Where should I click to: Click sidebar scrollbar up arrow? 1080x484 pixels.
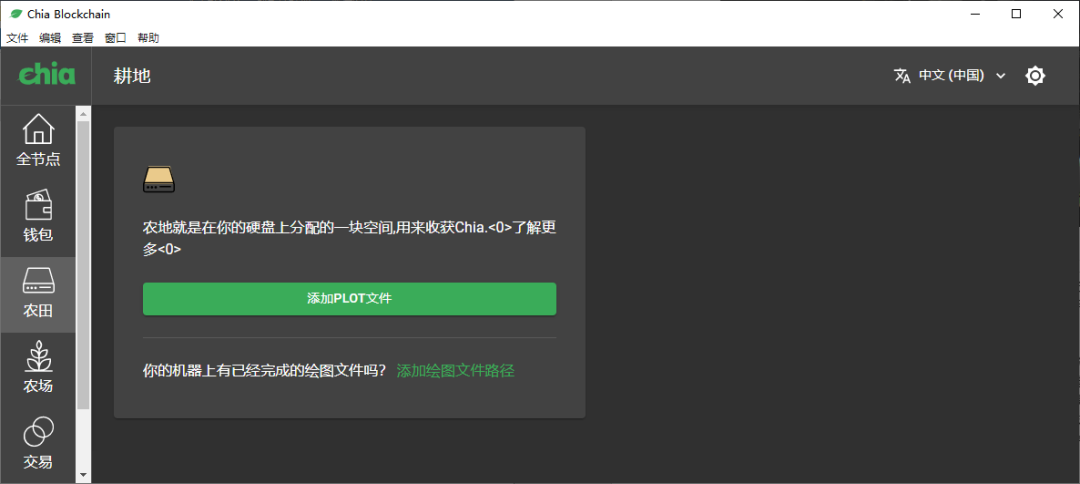pos(83,114)
